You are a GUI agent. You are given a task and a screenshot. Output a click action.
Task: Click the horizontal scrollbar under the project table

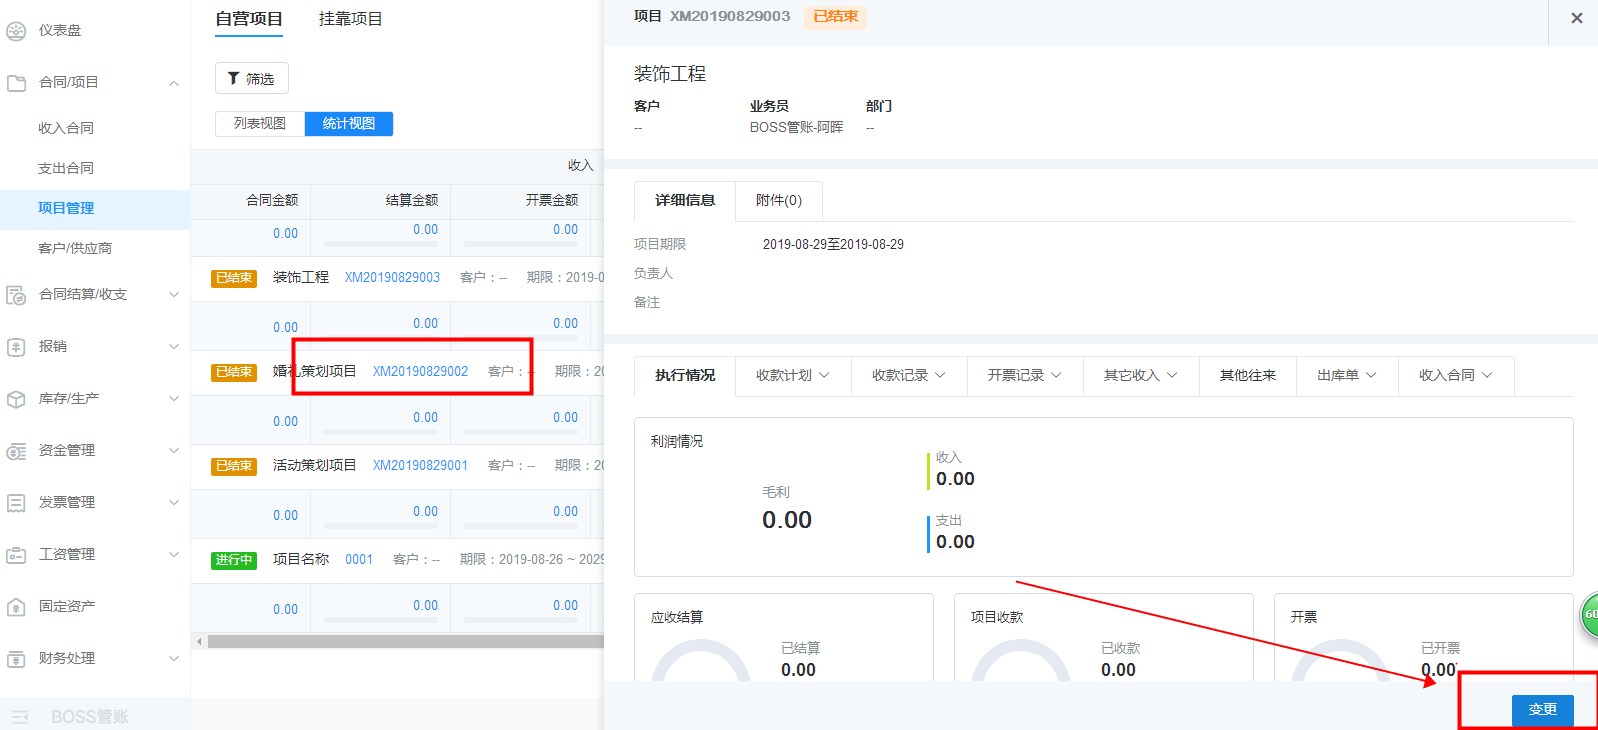point(405,642)
